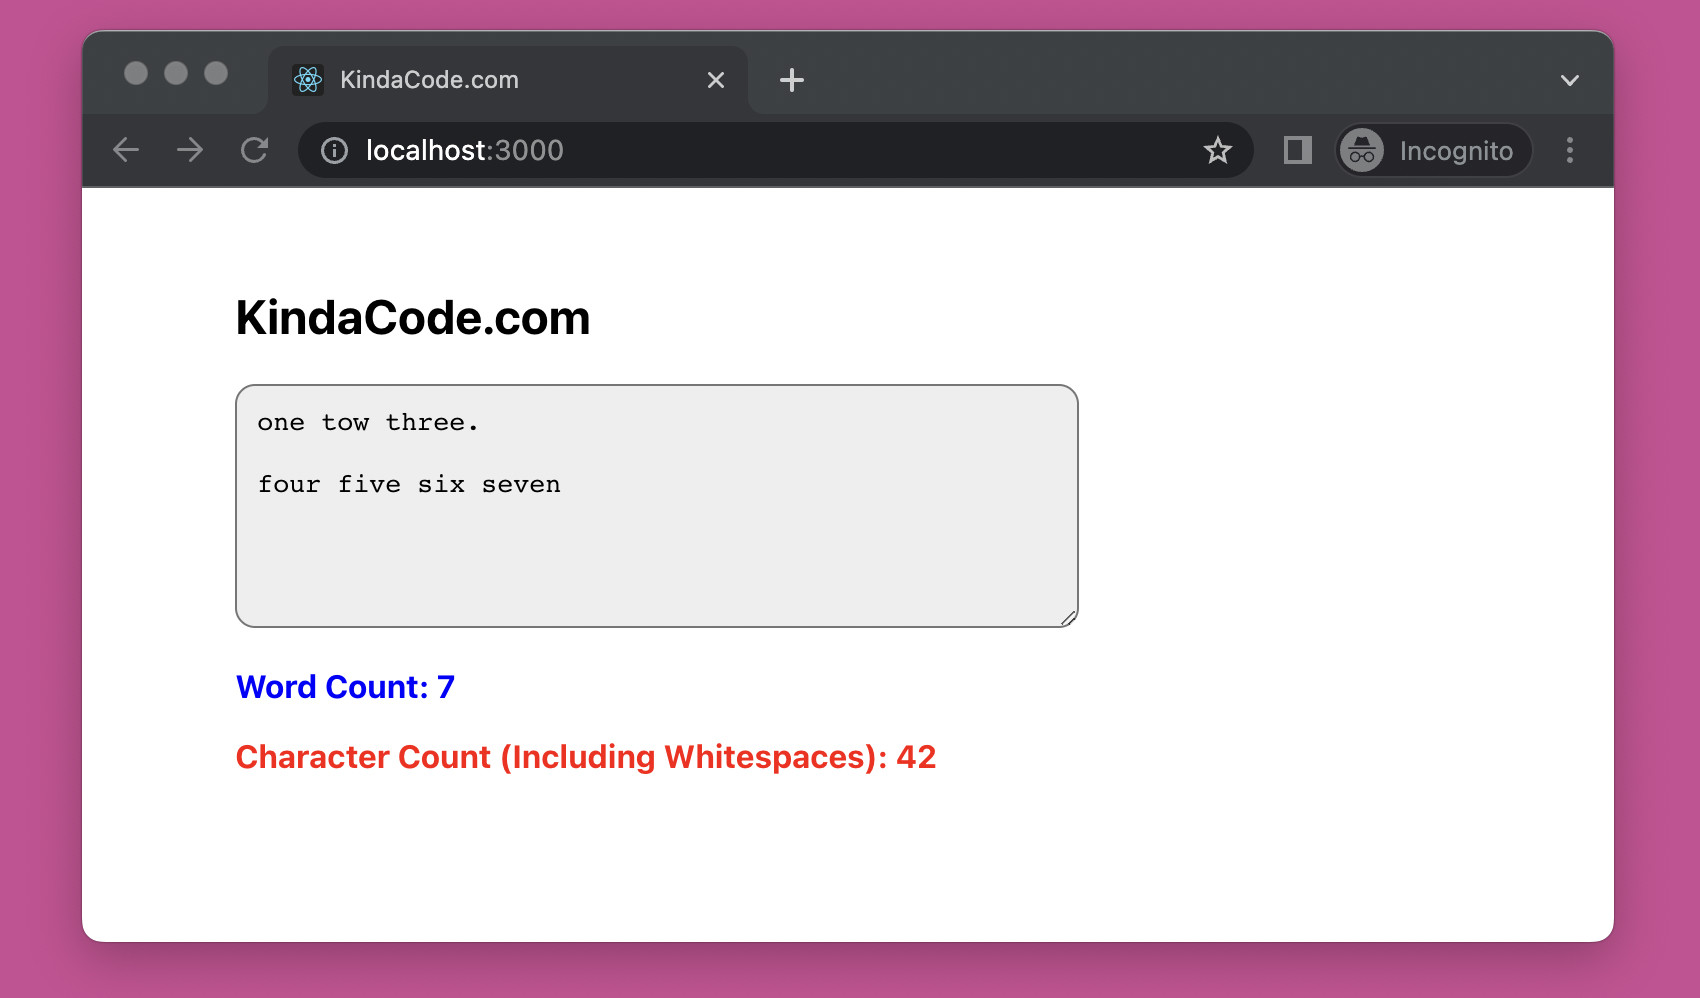The height and width of the screenshot is (998, 1700).
Task: Grab the textarea resize handle
Action: click(x=1068, y=618)
